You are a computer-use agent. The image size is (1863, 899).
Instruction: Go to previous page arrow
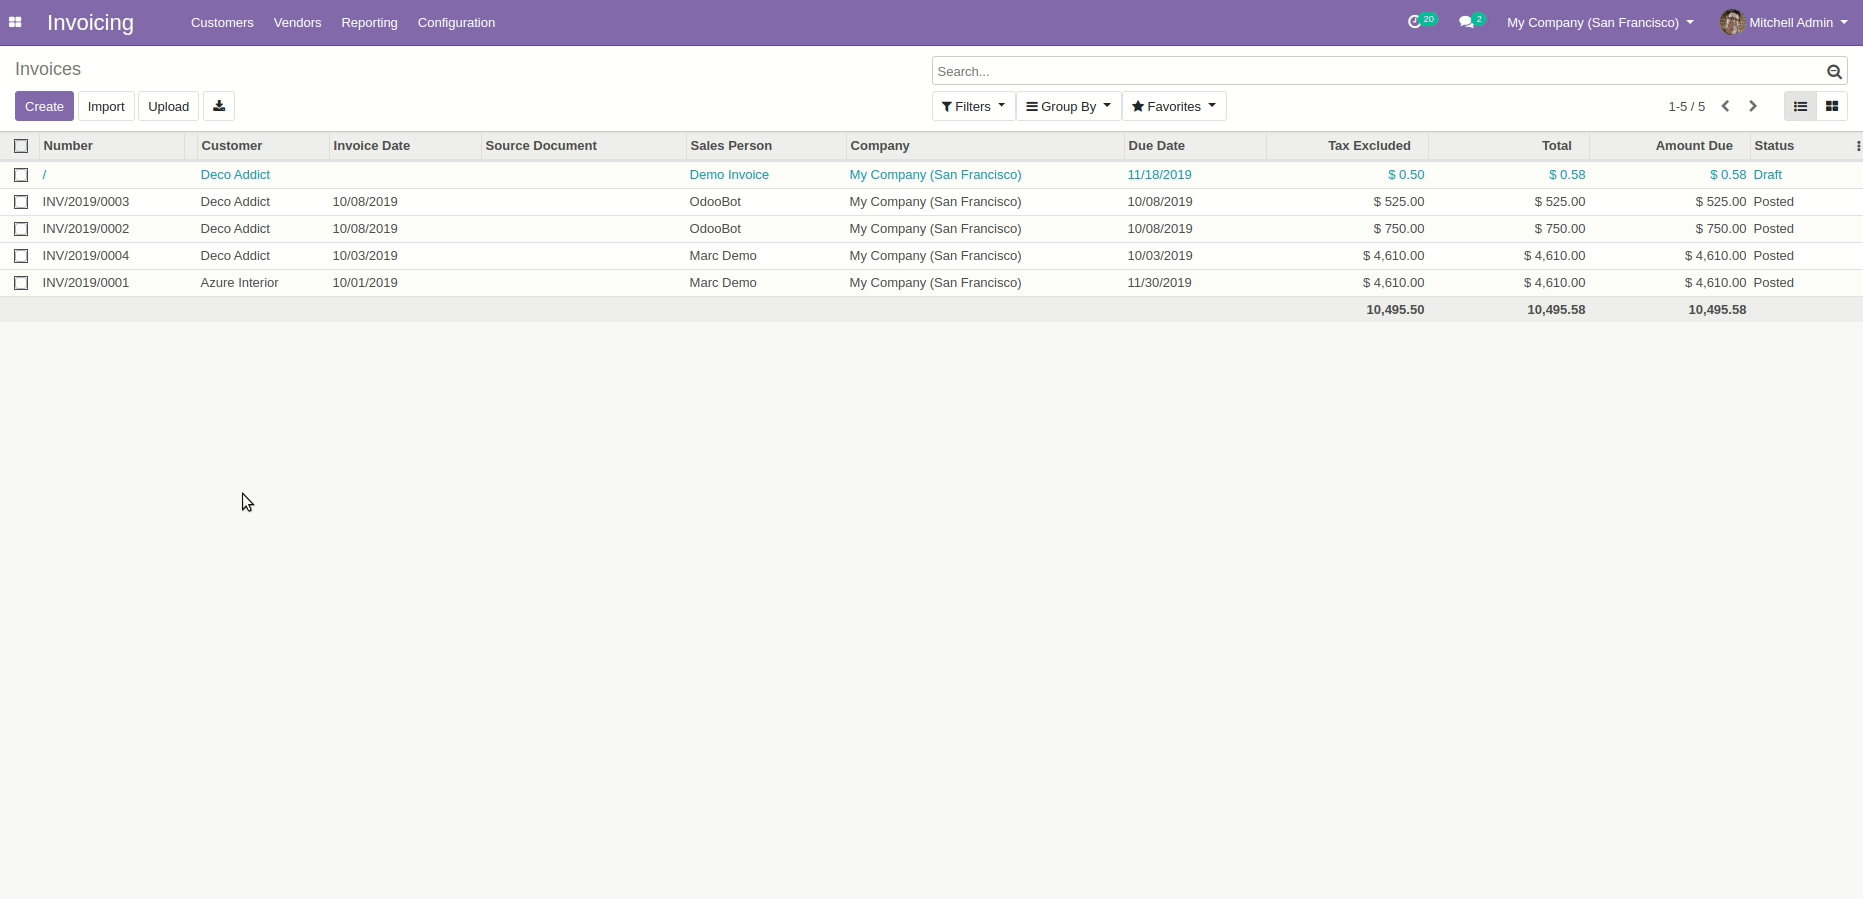1725,106
